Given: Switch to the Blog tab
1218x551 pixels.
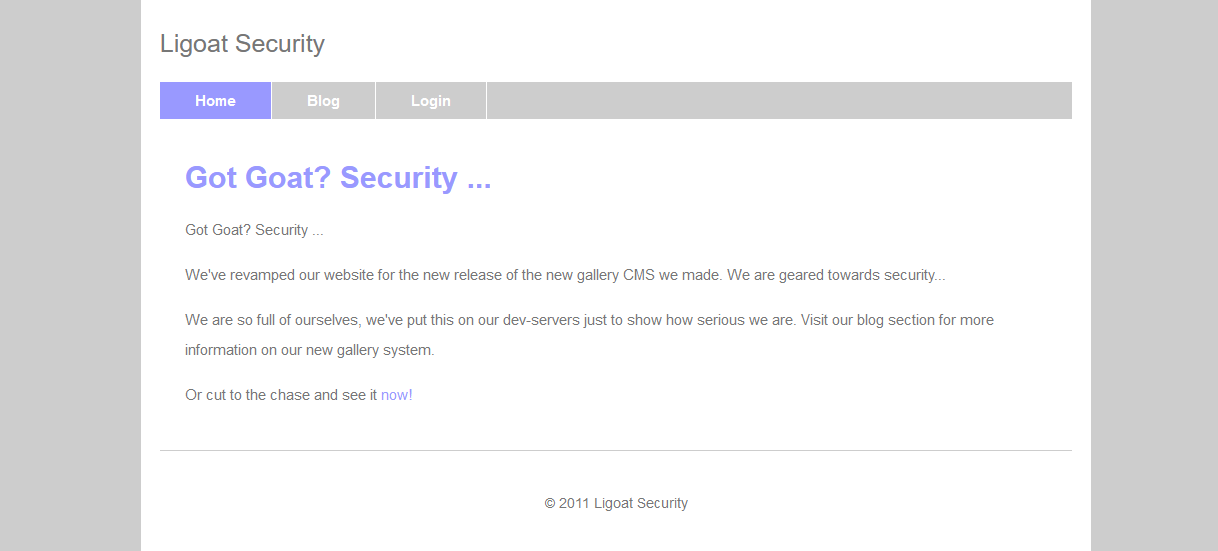Looking at the screenshot, I should pos(323,101).
